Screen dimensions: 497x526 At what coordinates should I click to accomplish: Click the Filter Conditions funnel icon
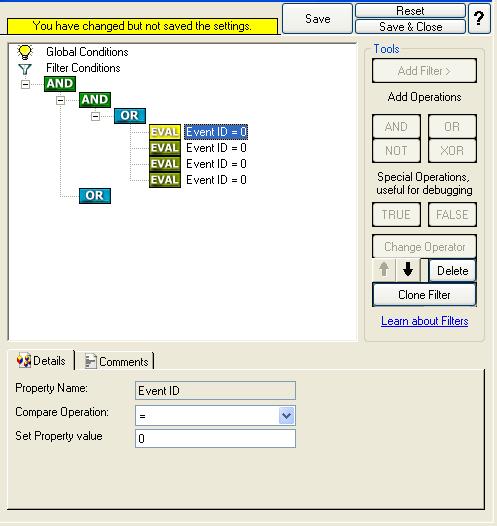(25, 69)
